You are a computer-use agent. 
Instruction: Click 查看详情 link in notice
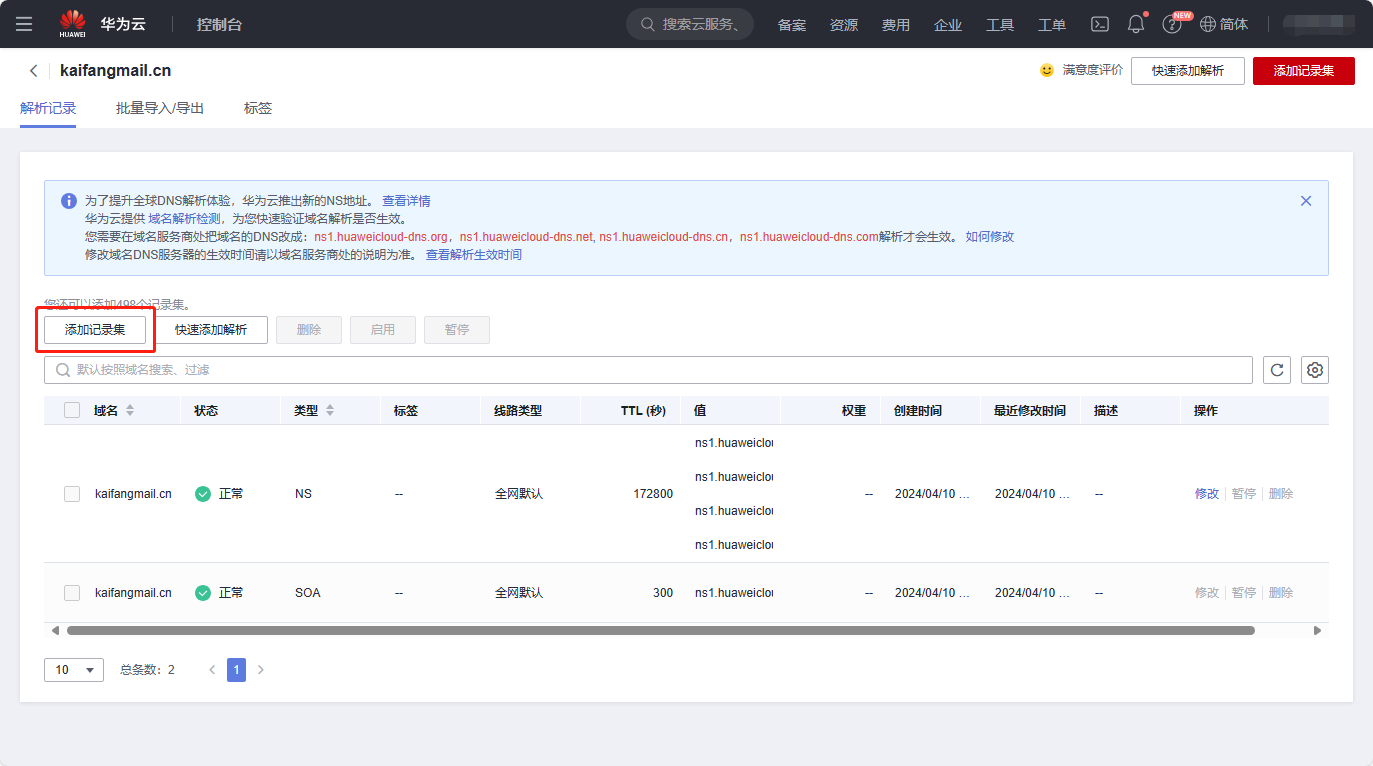(406, 201)
